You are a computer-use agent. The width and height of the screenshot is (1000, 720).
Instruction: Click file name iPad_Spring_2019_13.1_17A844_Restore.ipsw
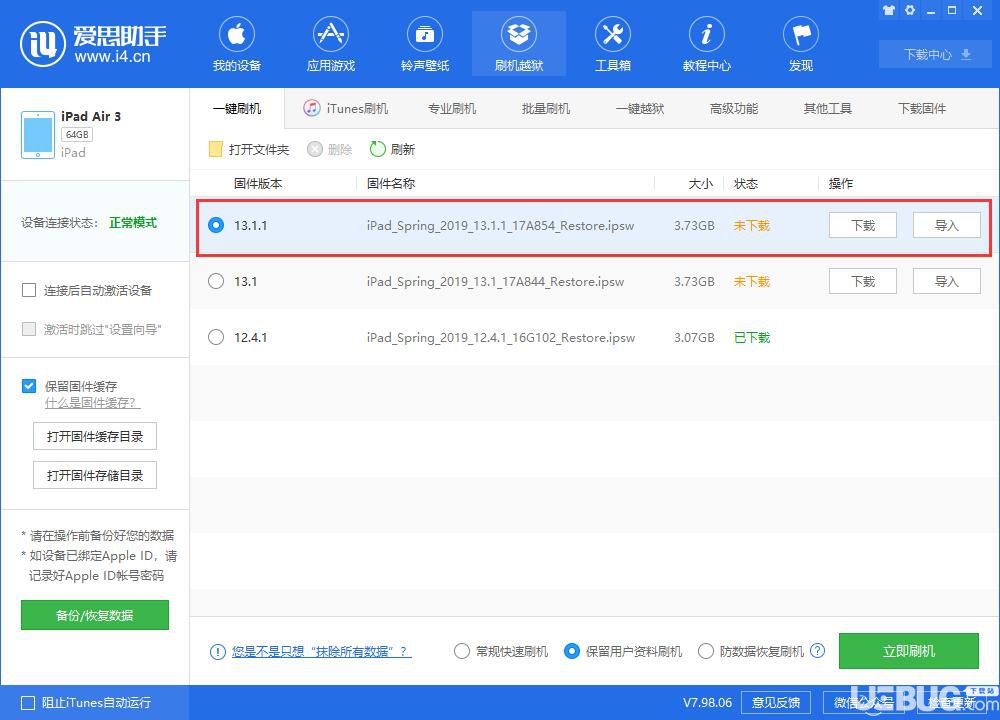496,281
